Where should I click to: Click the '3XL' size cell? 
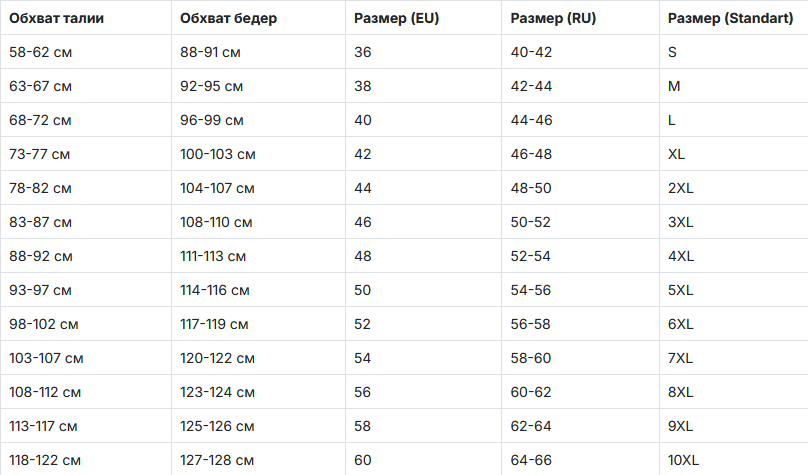point(680,222)
